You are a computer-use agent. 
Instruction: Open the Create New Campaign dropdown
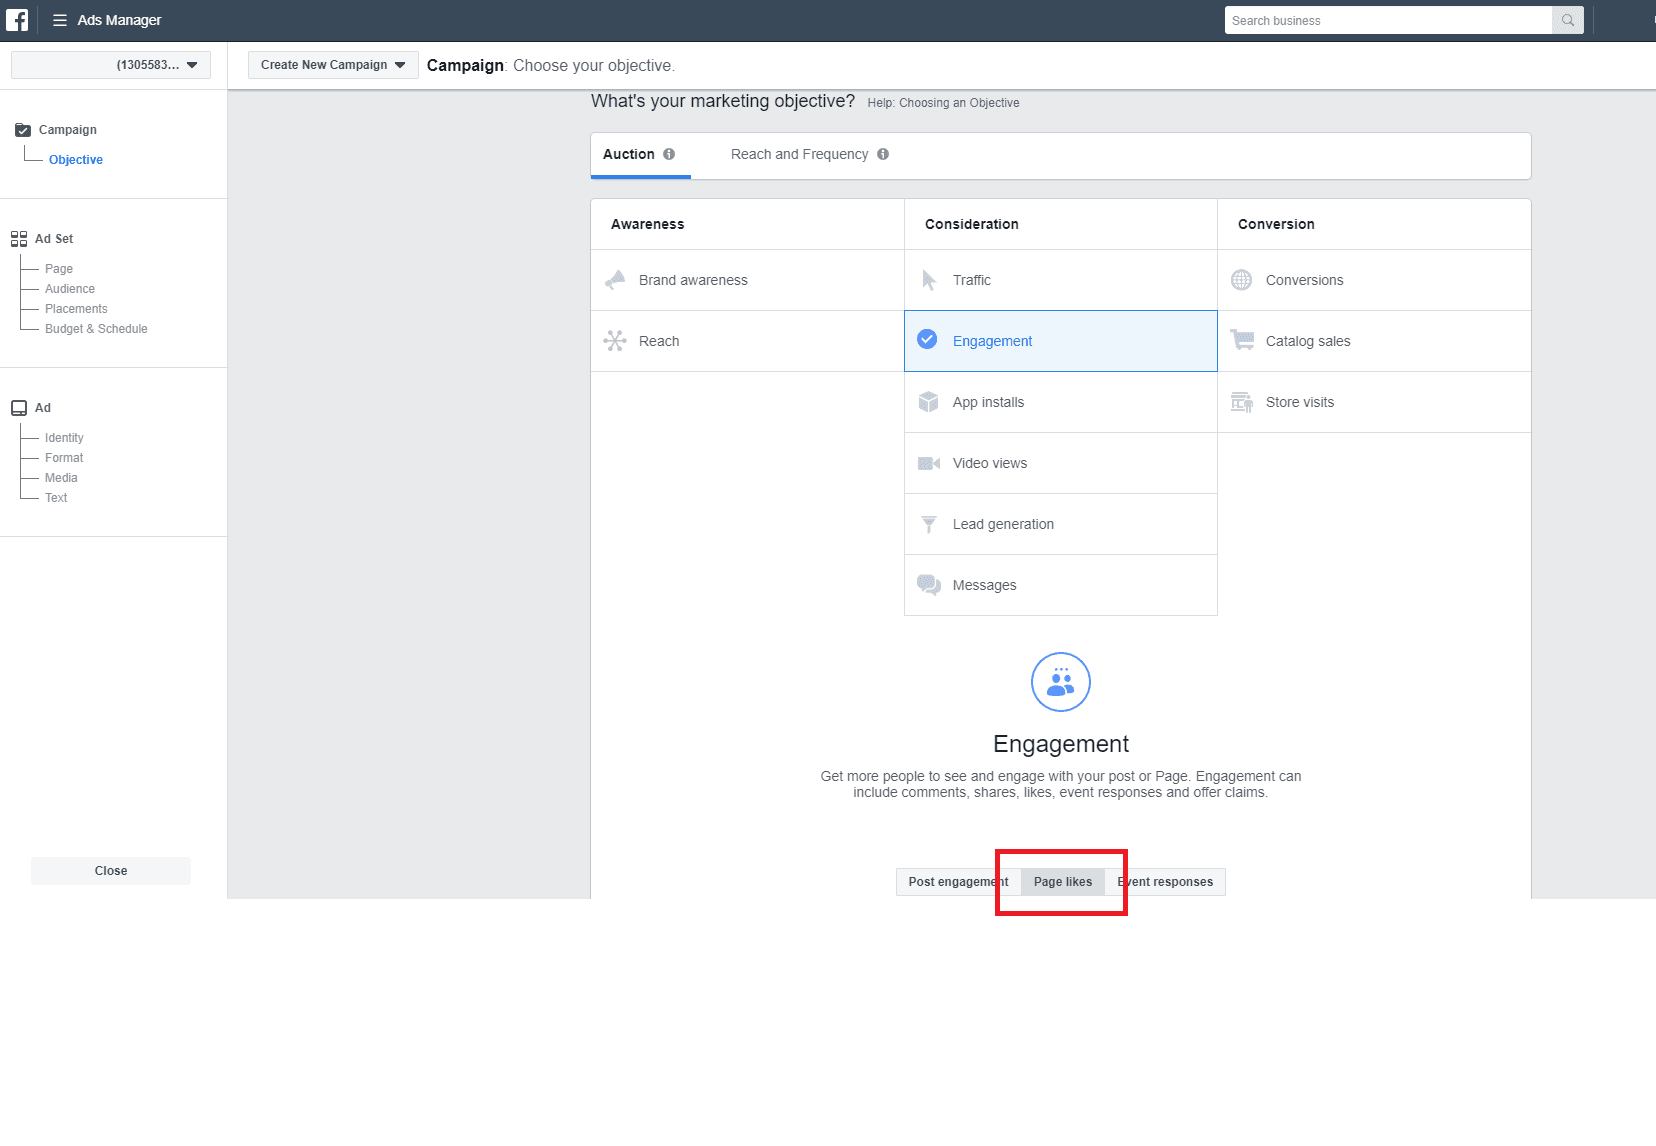click(333, 65)
